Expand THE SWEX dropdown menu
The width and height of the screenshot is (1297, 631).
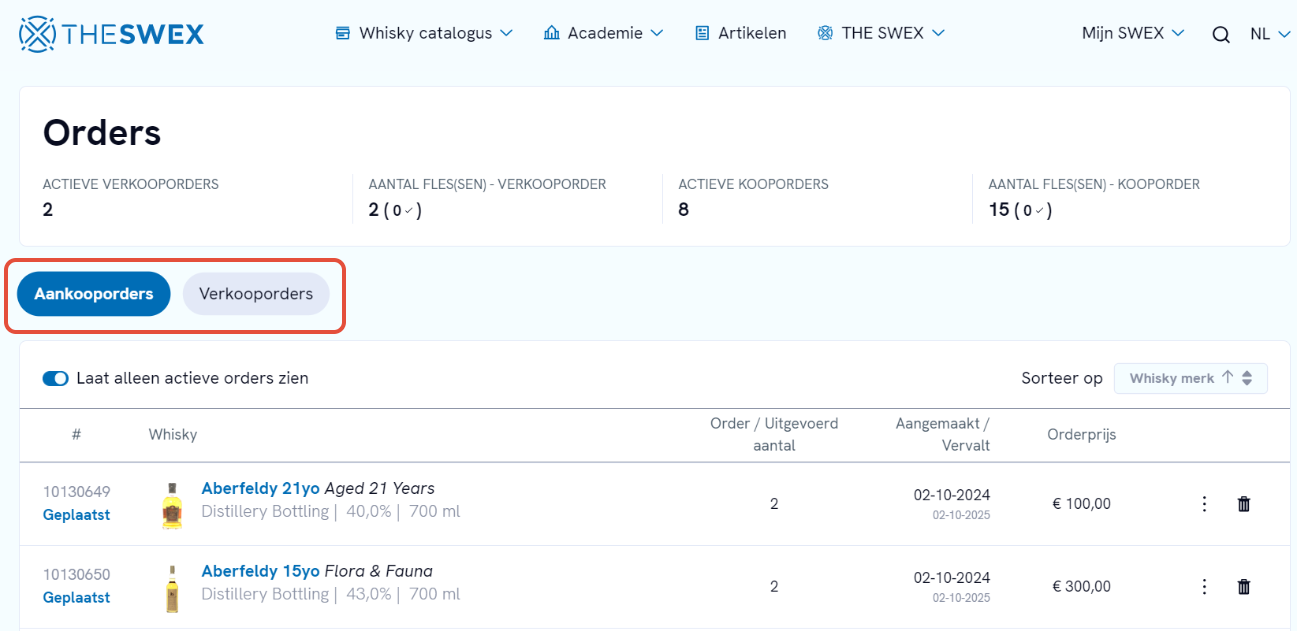(x=938, y=33)
